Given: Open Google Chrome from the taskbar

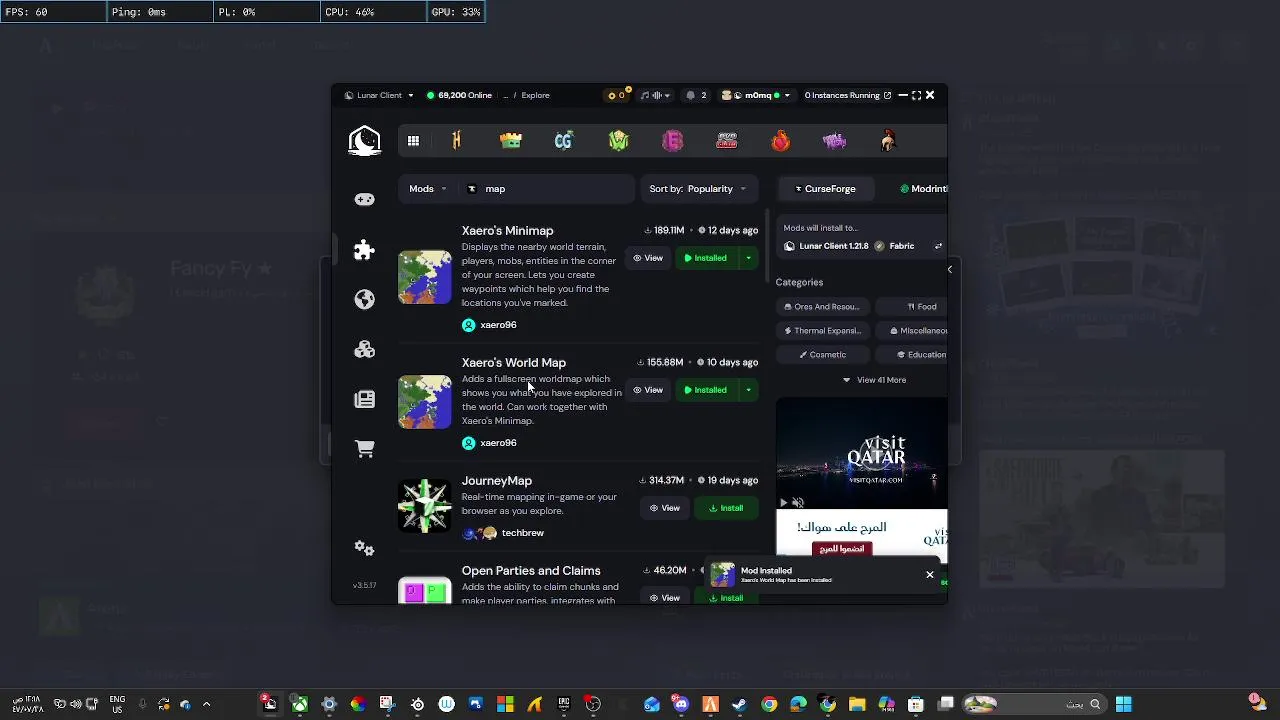Looking at the screenshot, I should click(769, 704).
